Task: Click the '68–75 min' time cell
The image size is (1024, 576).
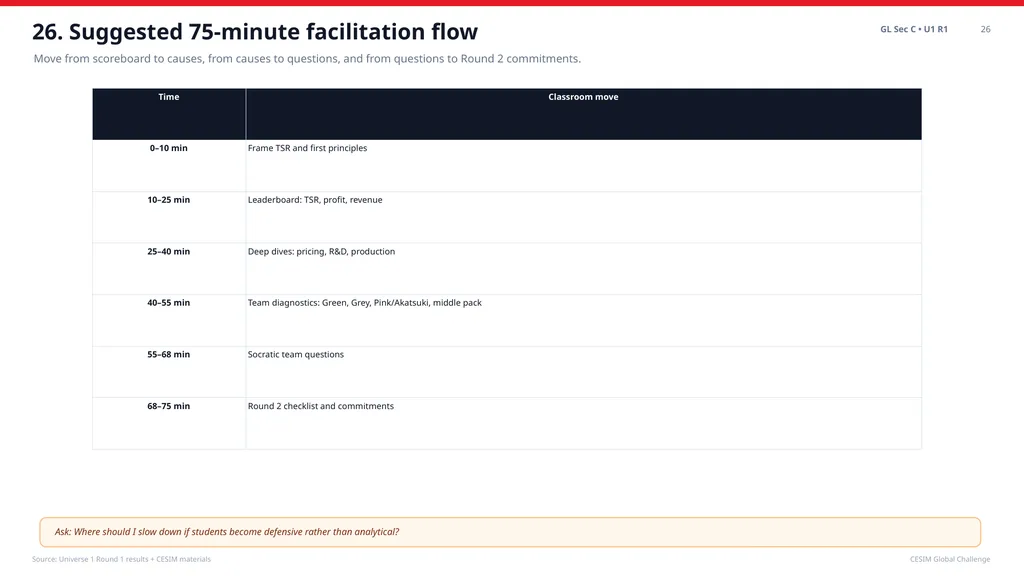Action: 168,423
